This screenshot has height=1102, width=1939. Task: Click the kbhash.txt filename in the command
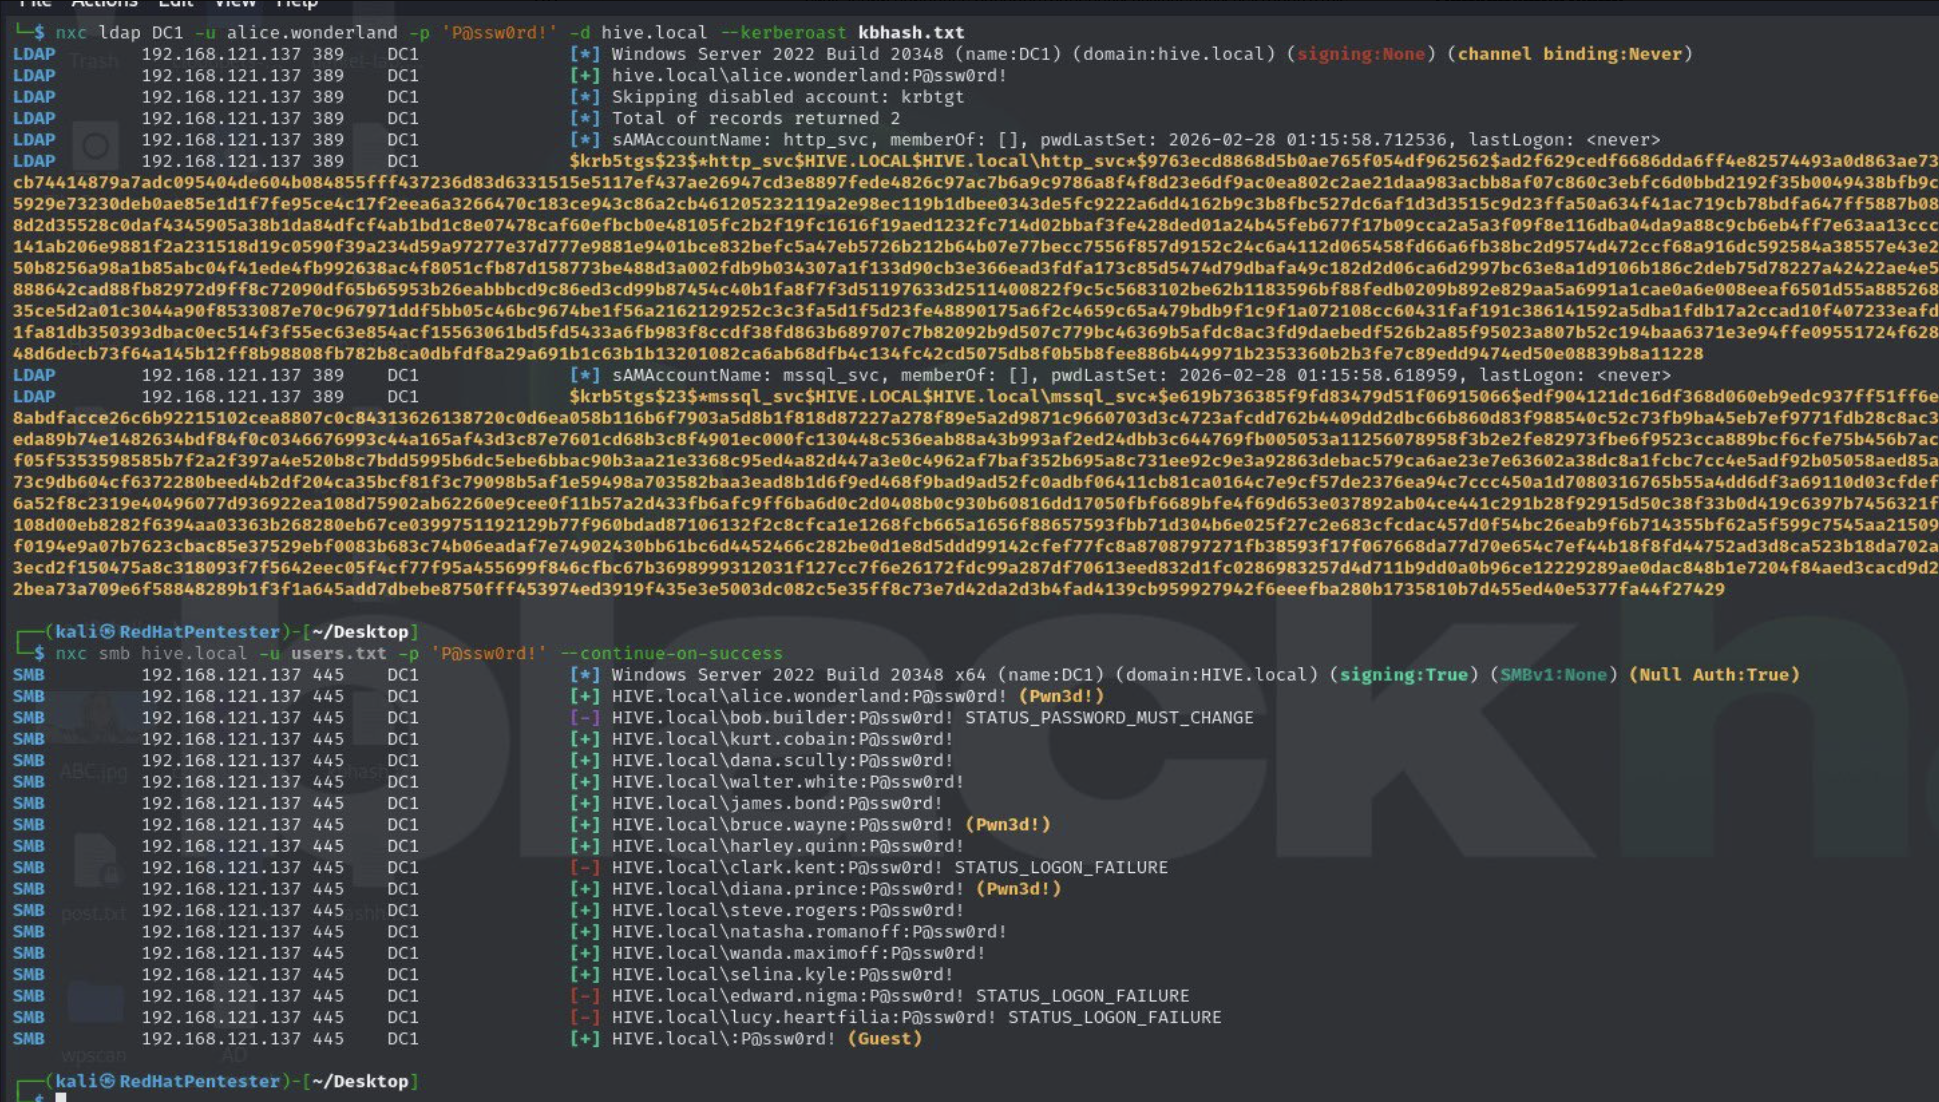[x=910, y=32]
